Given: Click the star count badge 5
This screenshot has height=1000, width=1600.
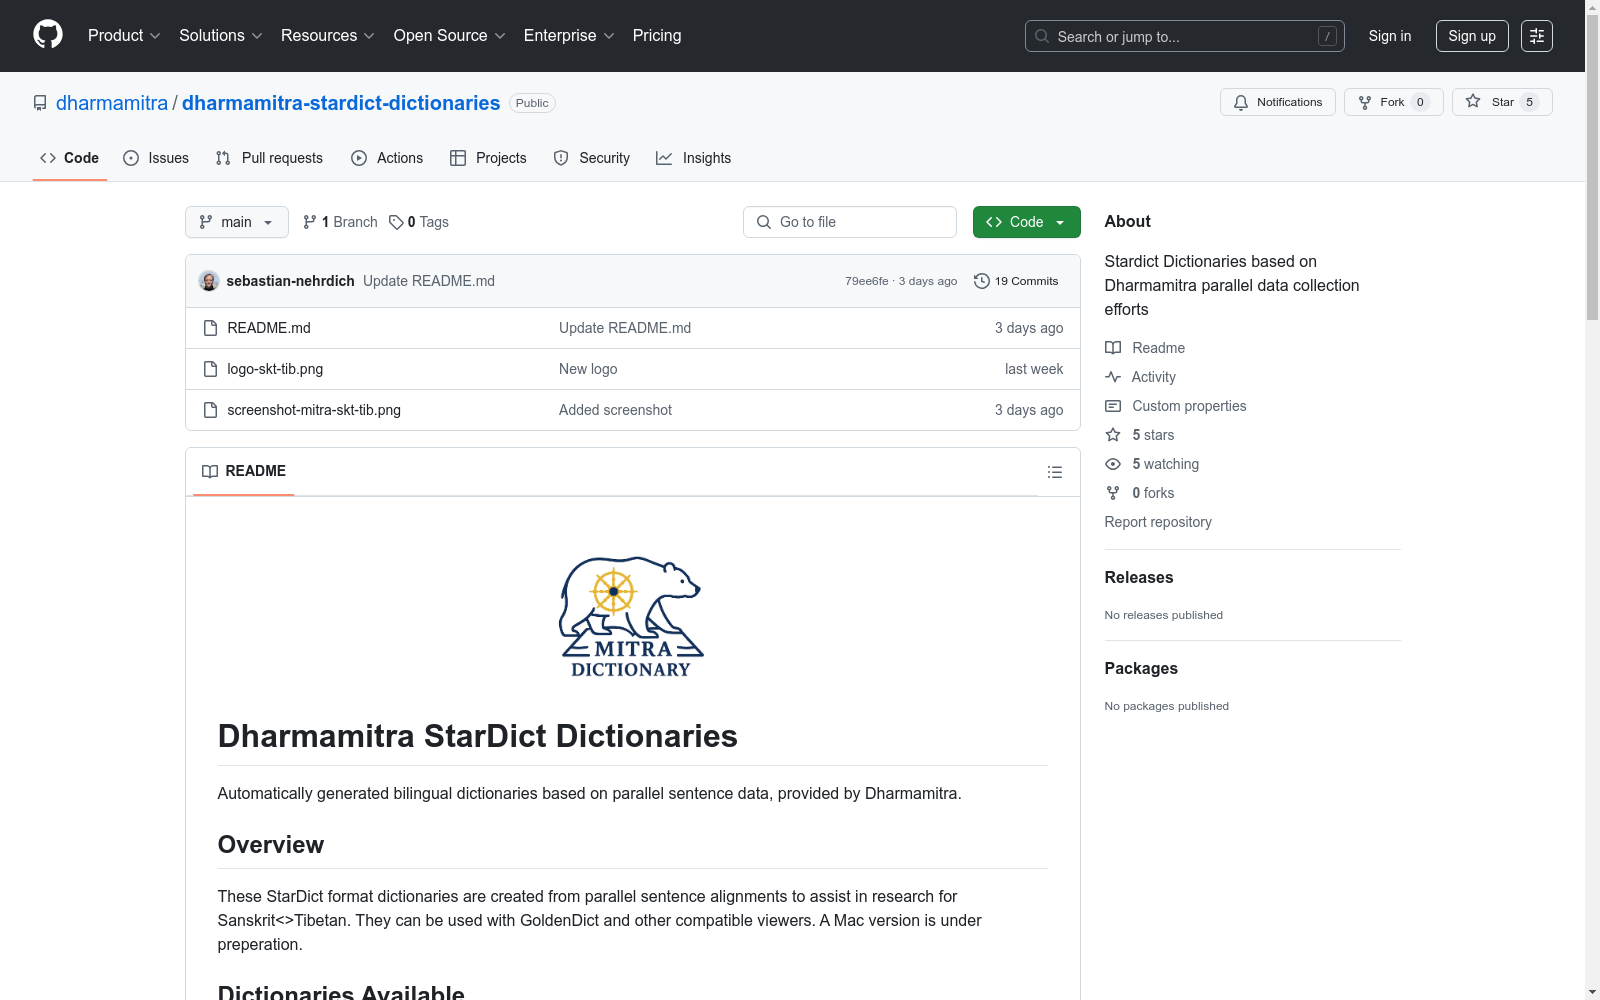Looking at the screenshot, I should (x=1529, y=102).
